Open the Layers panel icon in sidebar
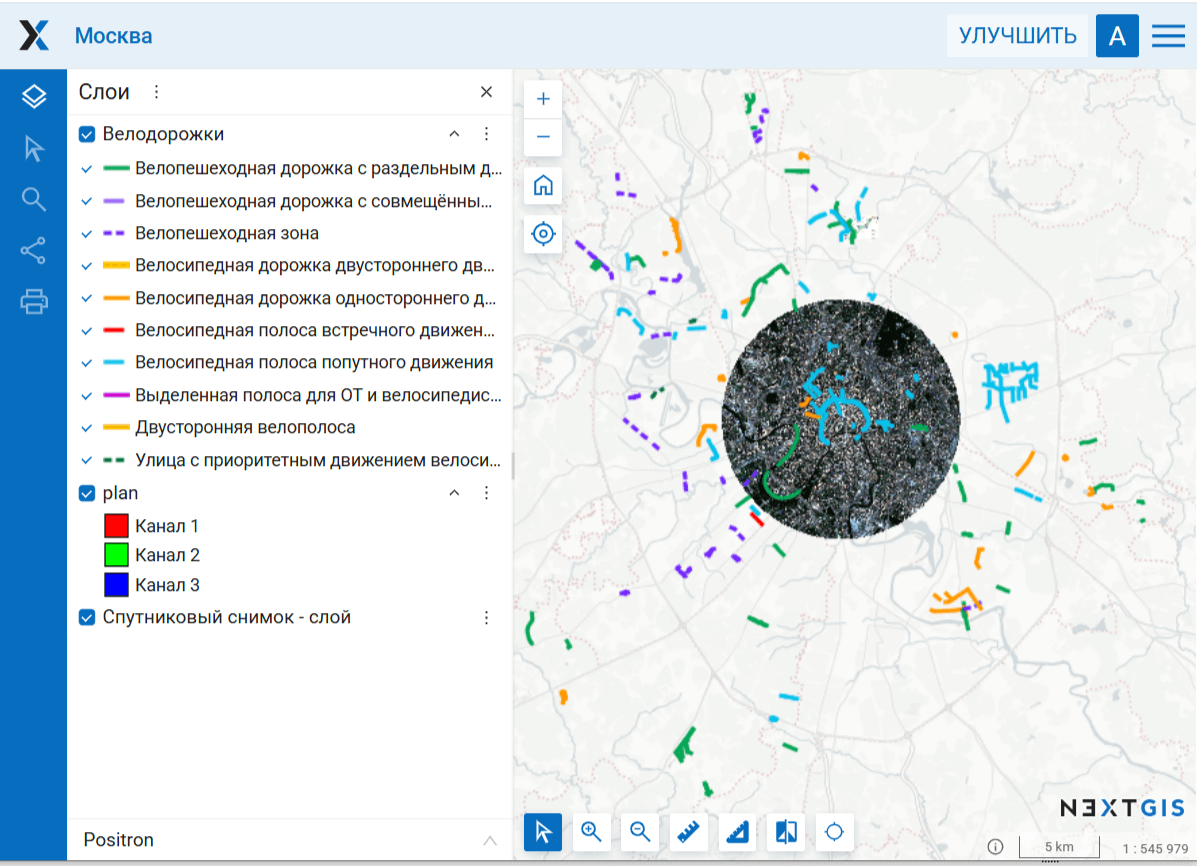Image resolution: width=1197 pixels, height=866 pixels. [34, 96]
